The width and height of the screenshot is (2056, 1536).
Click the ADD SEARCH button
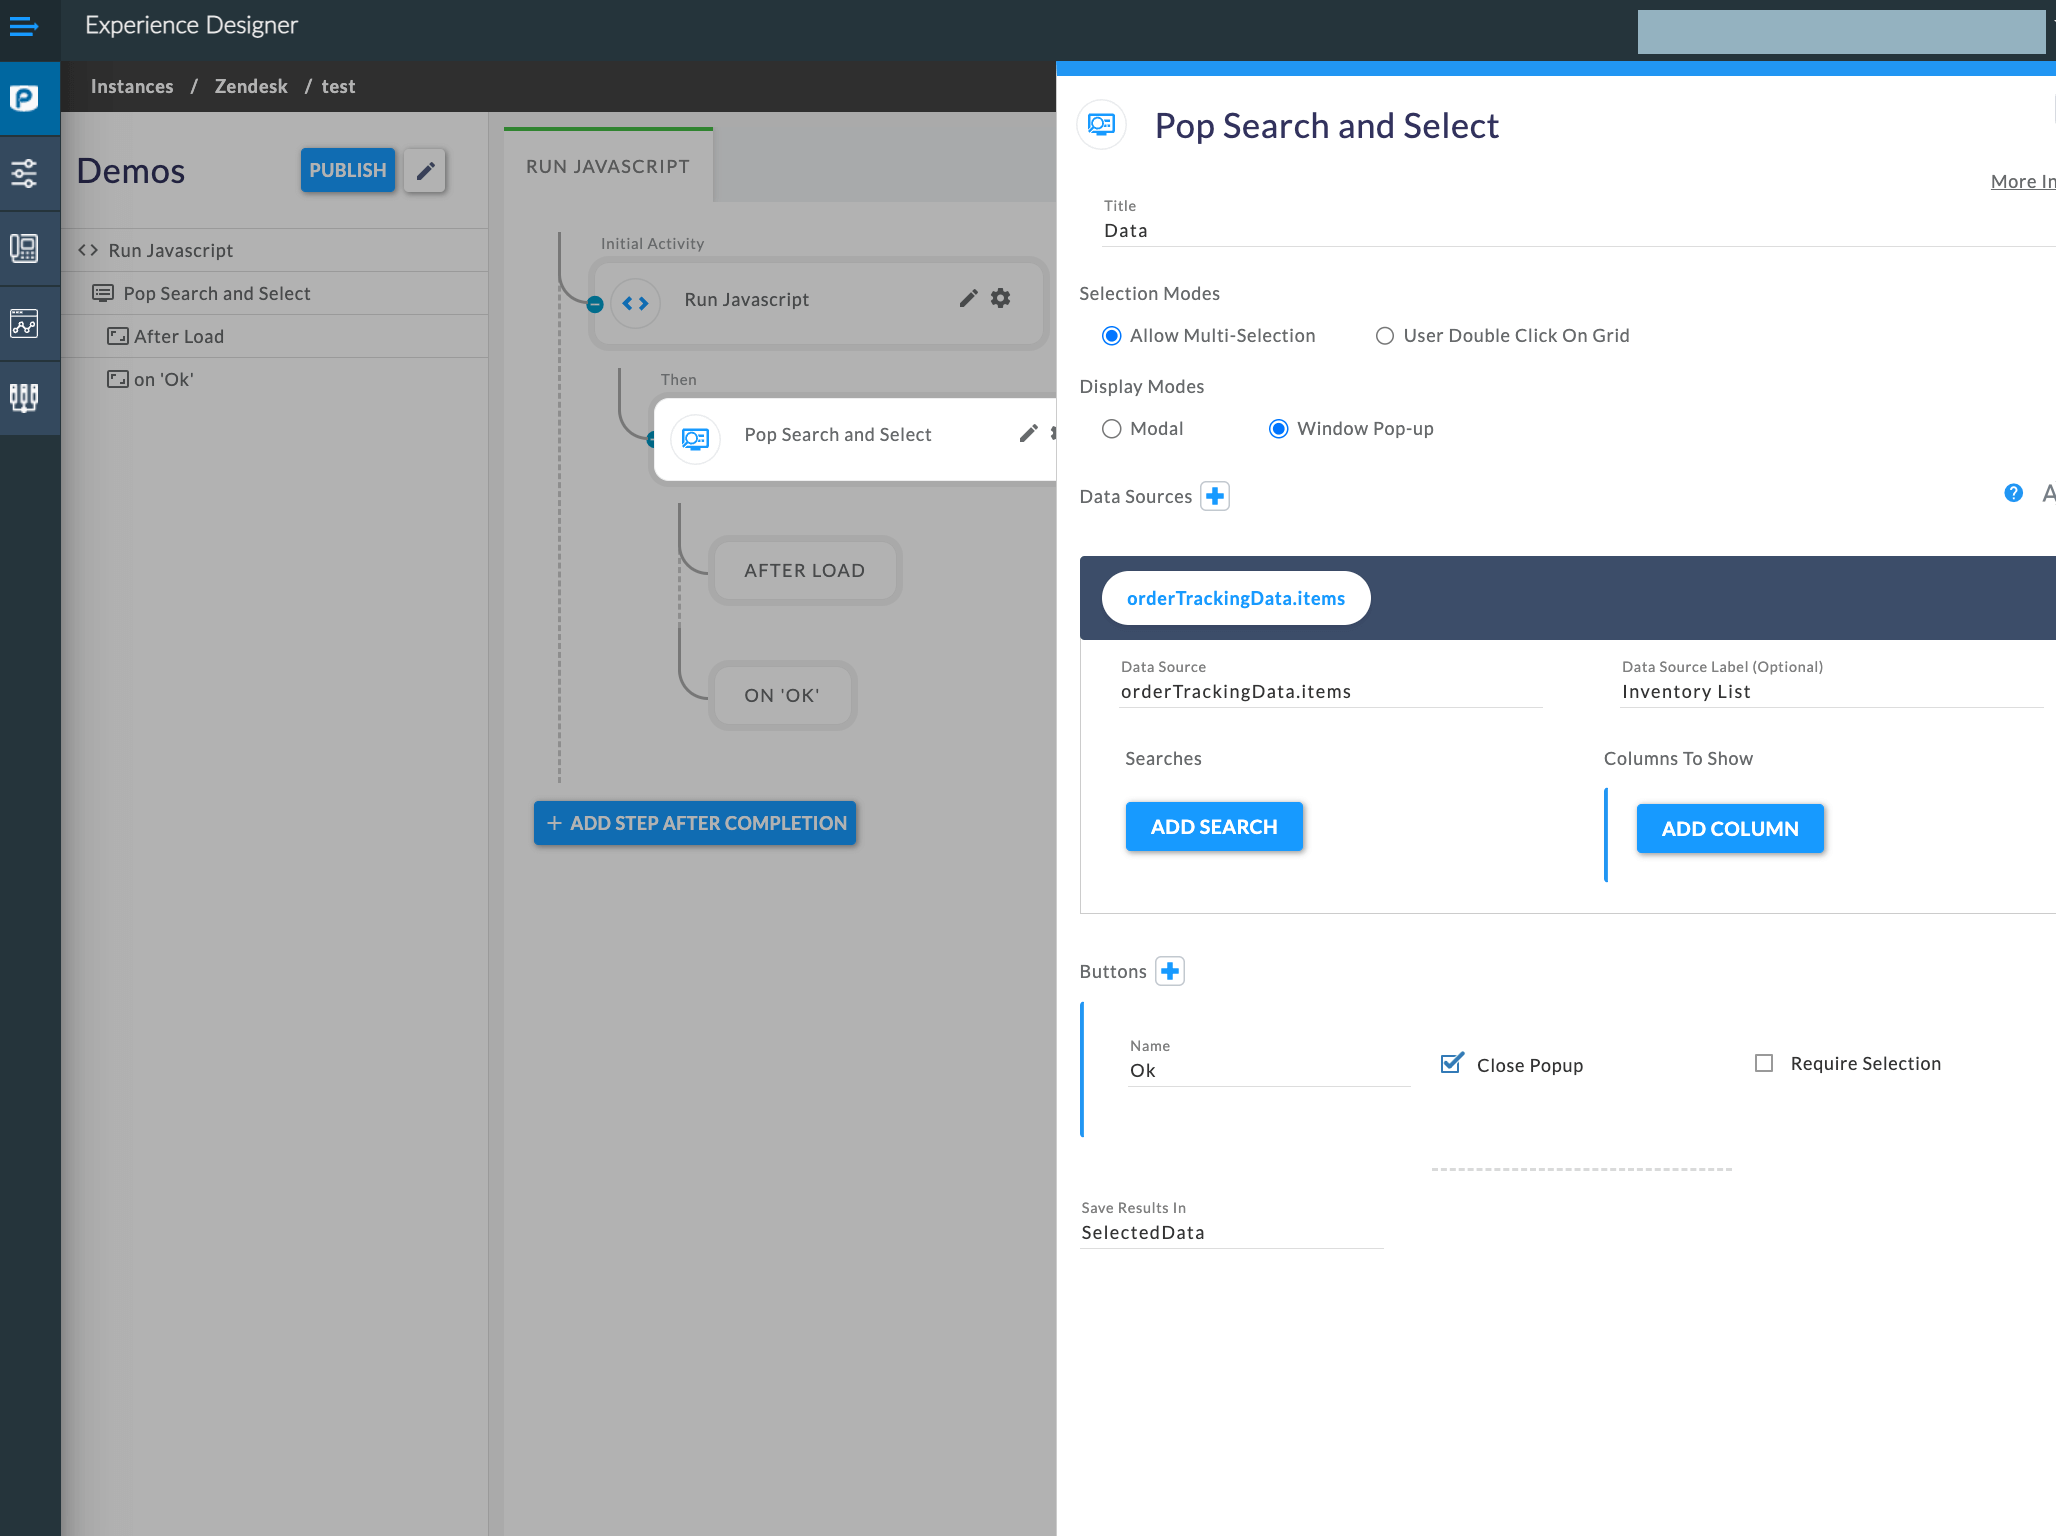tap(1213, 826)
